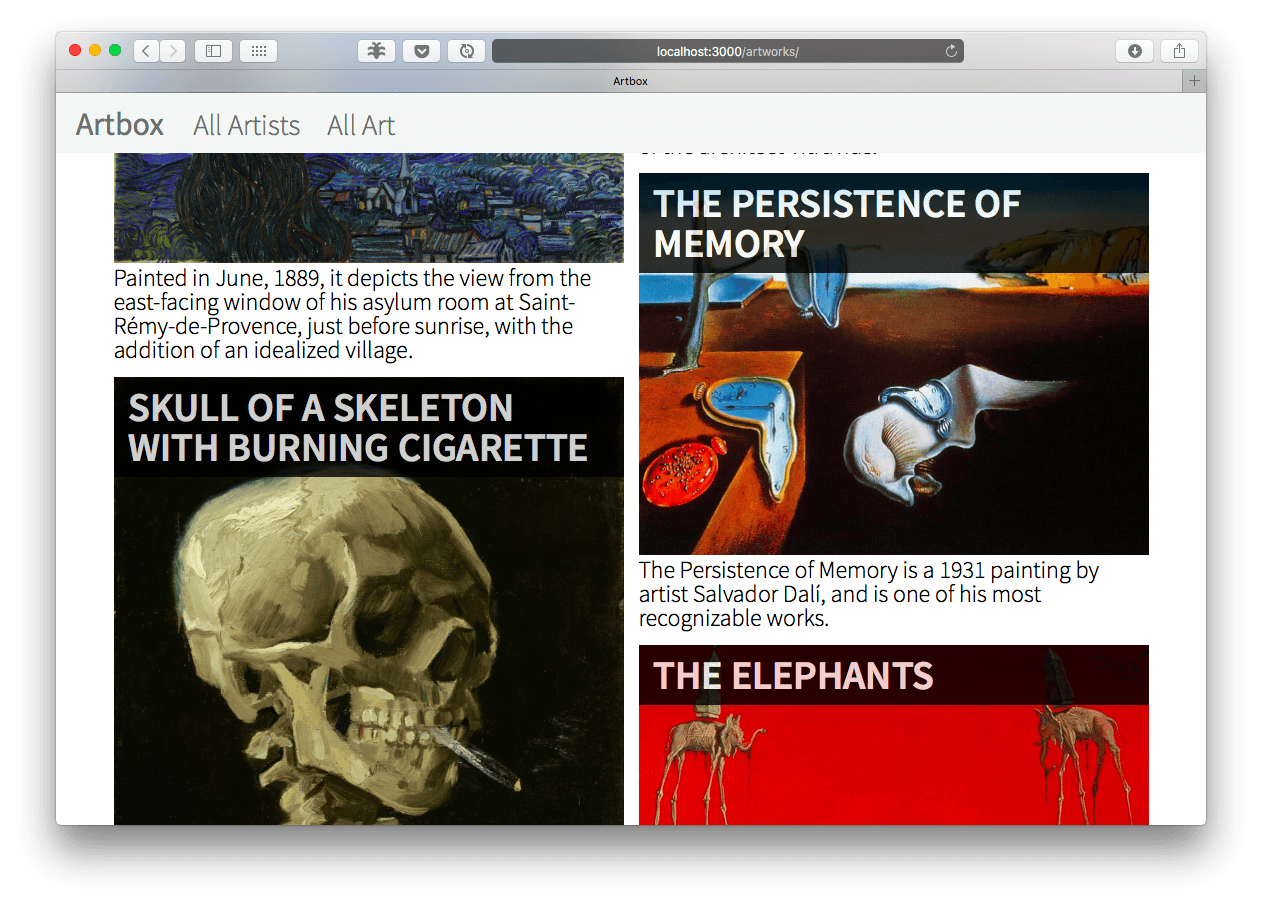Open the Share button in Safari toolbar
This screenshot has width=1262, height=905.
pos(1179,51)
